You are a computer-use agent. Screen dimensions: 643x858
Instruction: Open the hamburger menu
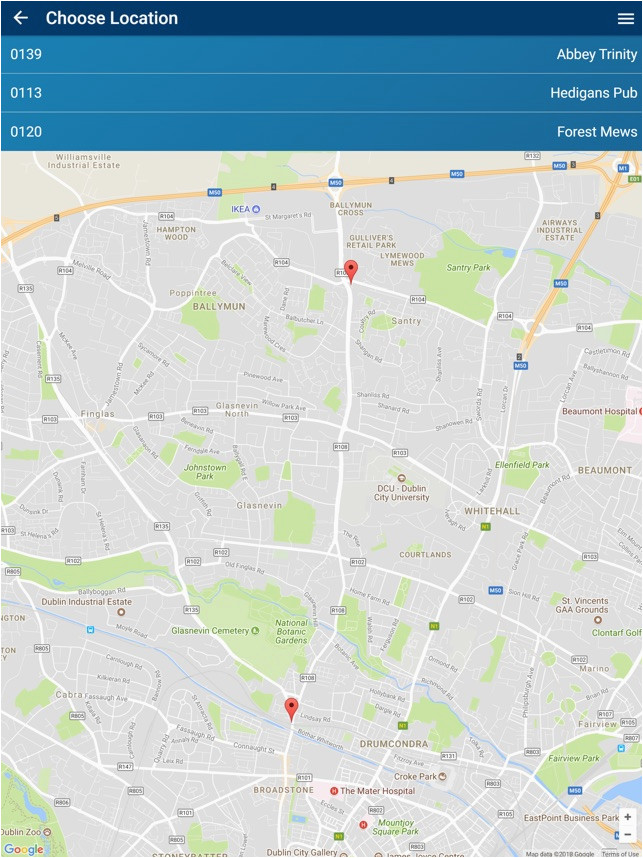(x=625, y=19)
